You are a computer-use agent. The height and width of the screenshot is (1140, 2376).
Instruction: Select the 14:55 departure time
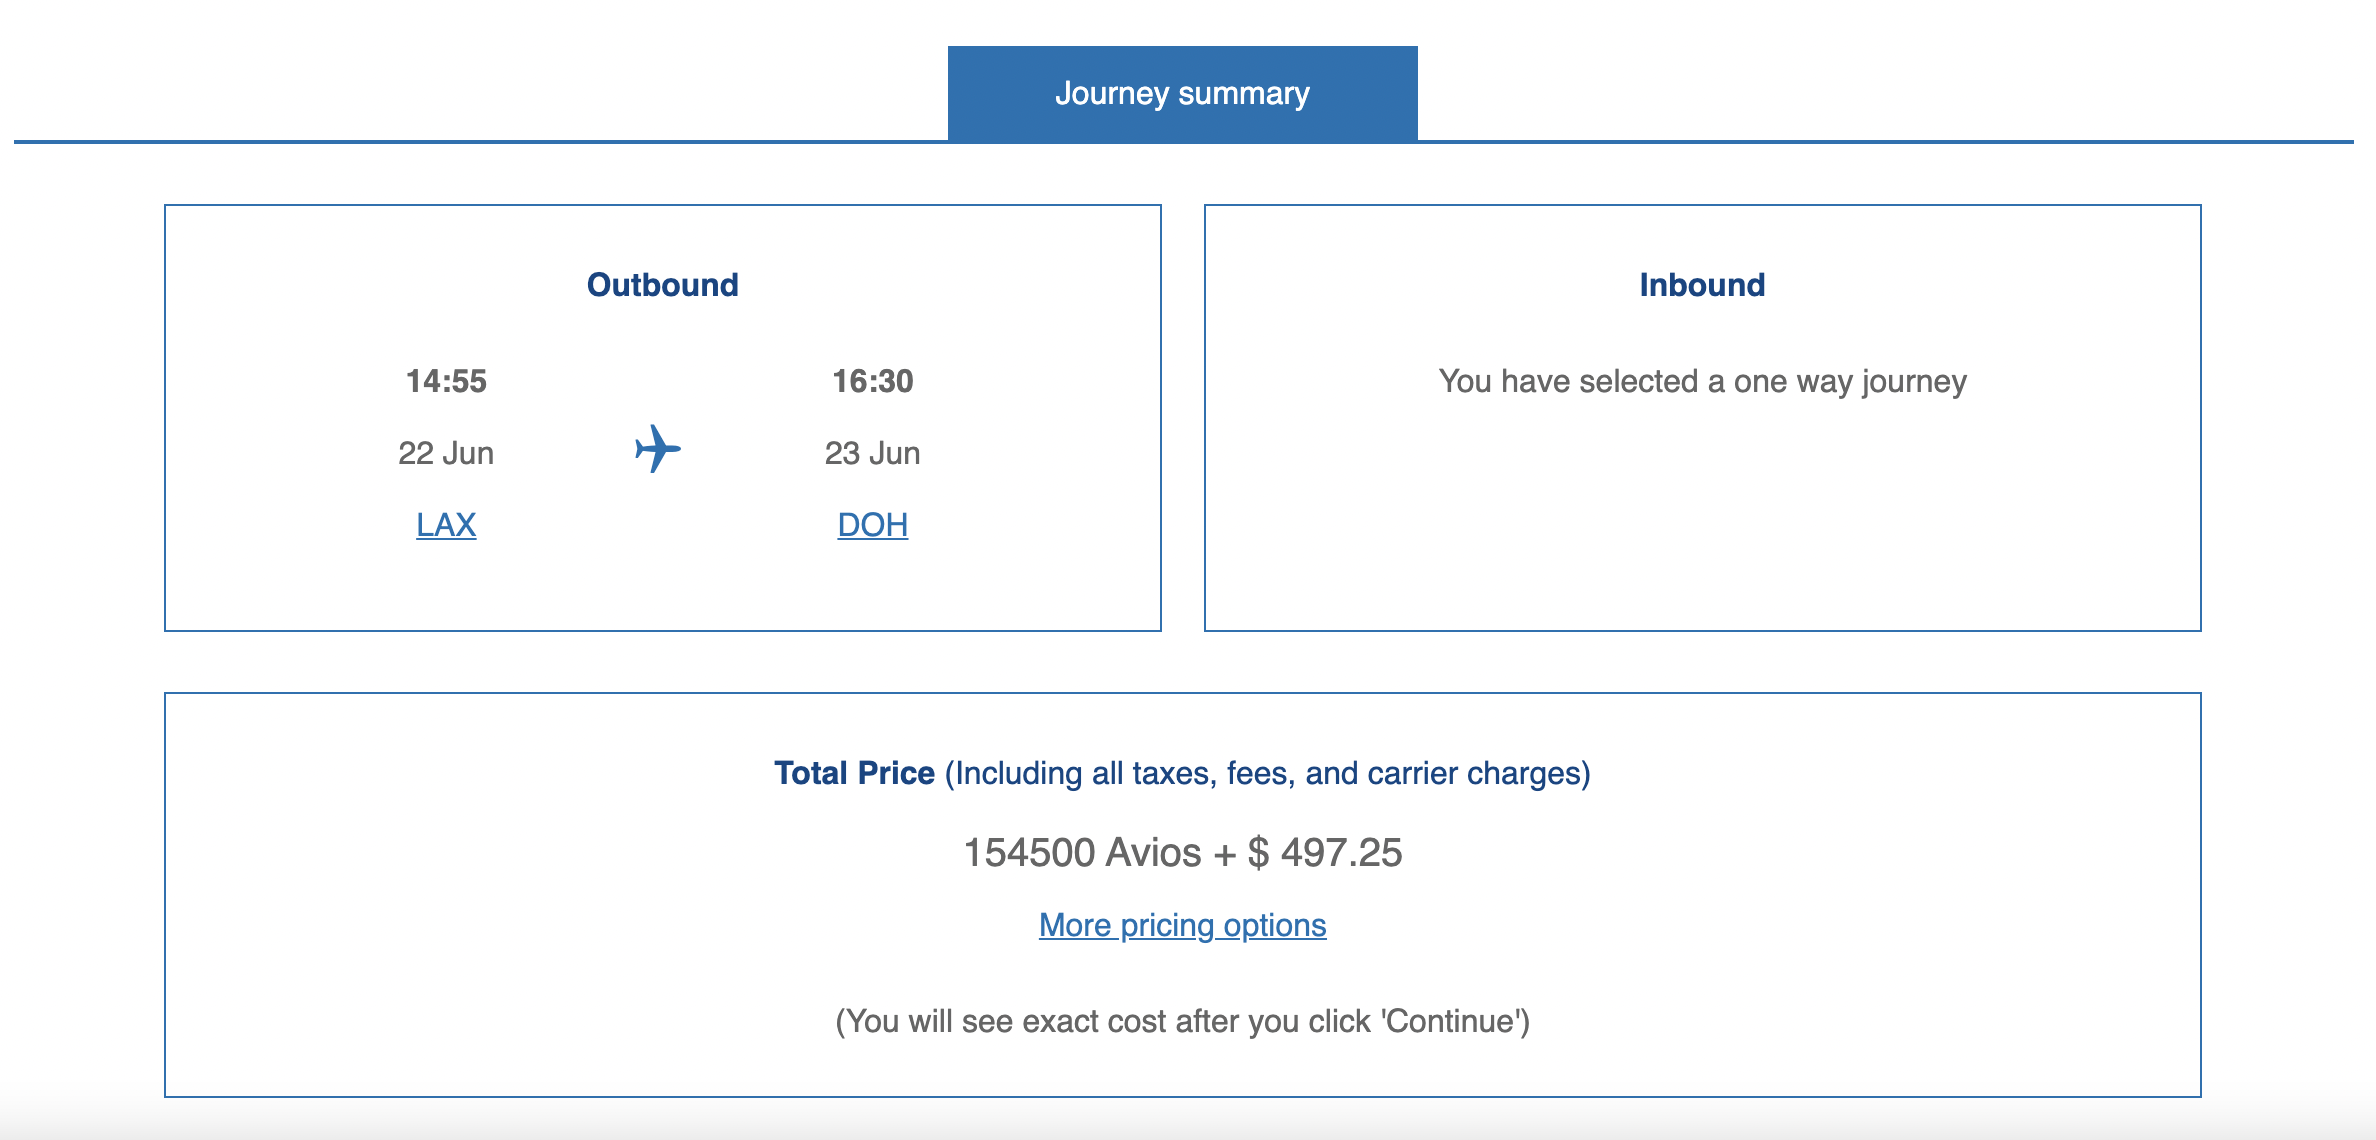pyautogui.click(x=446, y=381)
